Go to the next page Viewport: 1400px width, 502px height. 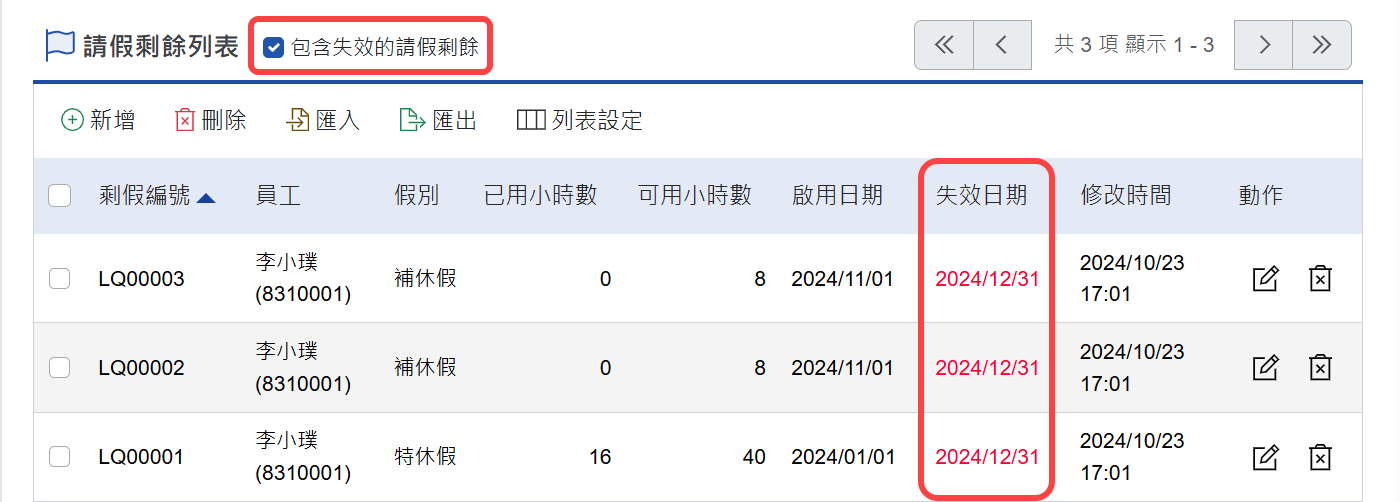pos(1264,45)
